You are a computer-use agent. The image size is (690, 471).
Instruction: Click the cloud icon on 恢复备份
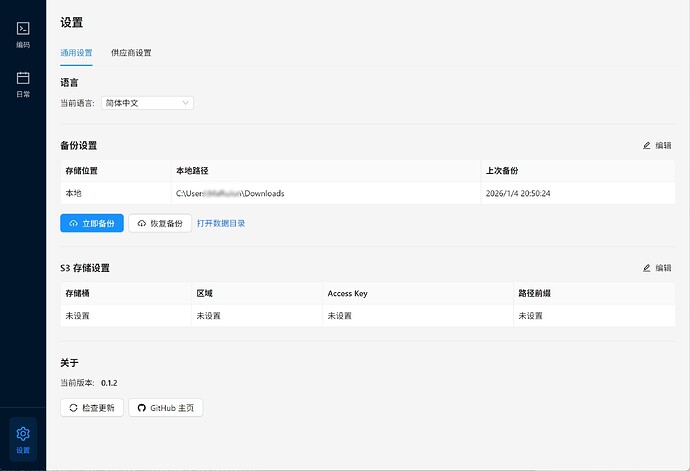coord(142,224)
